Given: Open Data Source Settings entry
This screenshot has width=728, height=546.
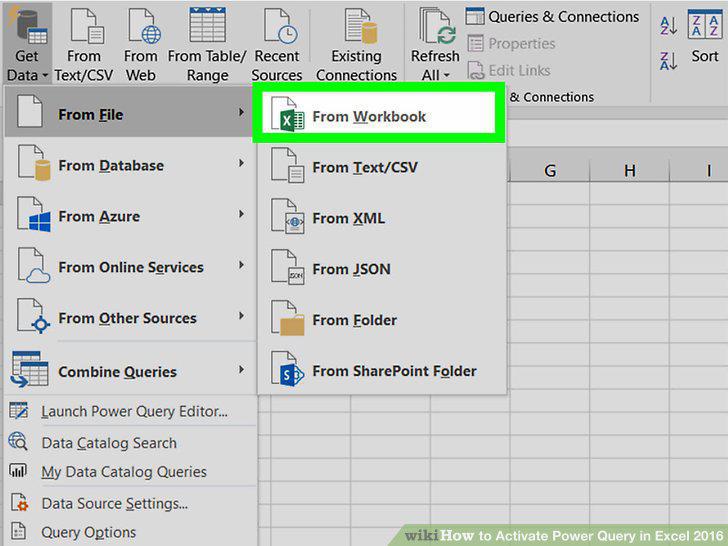Looking at the screenshot, I should coord(130,502).
